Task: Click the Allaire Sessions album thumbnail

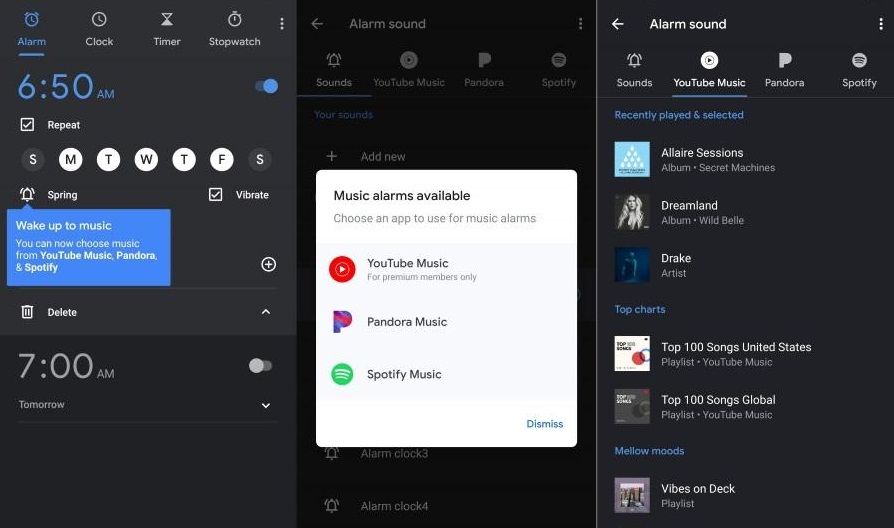Action: pos(632,159)
